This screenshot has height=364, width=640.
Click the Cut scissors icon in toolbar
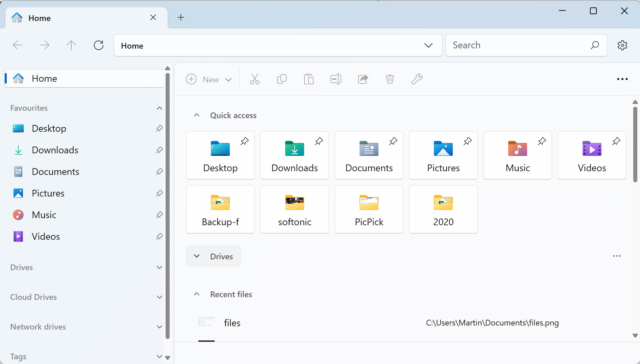(255, 79)
